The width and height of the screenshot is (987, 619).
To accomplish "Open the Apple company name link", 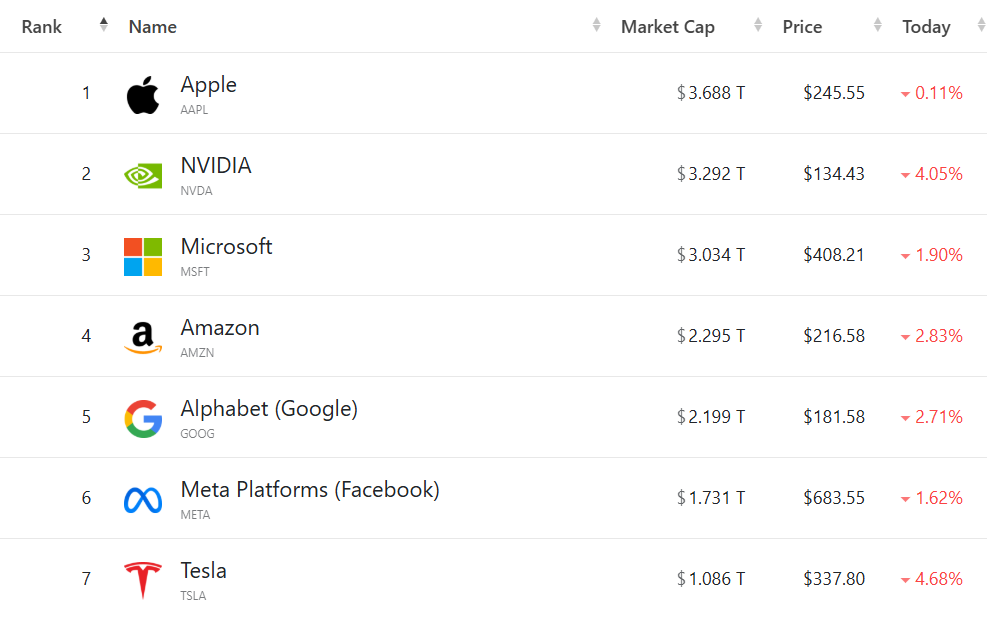I will point(208,85).
